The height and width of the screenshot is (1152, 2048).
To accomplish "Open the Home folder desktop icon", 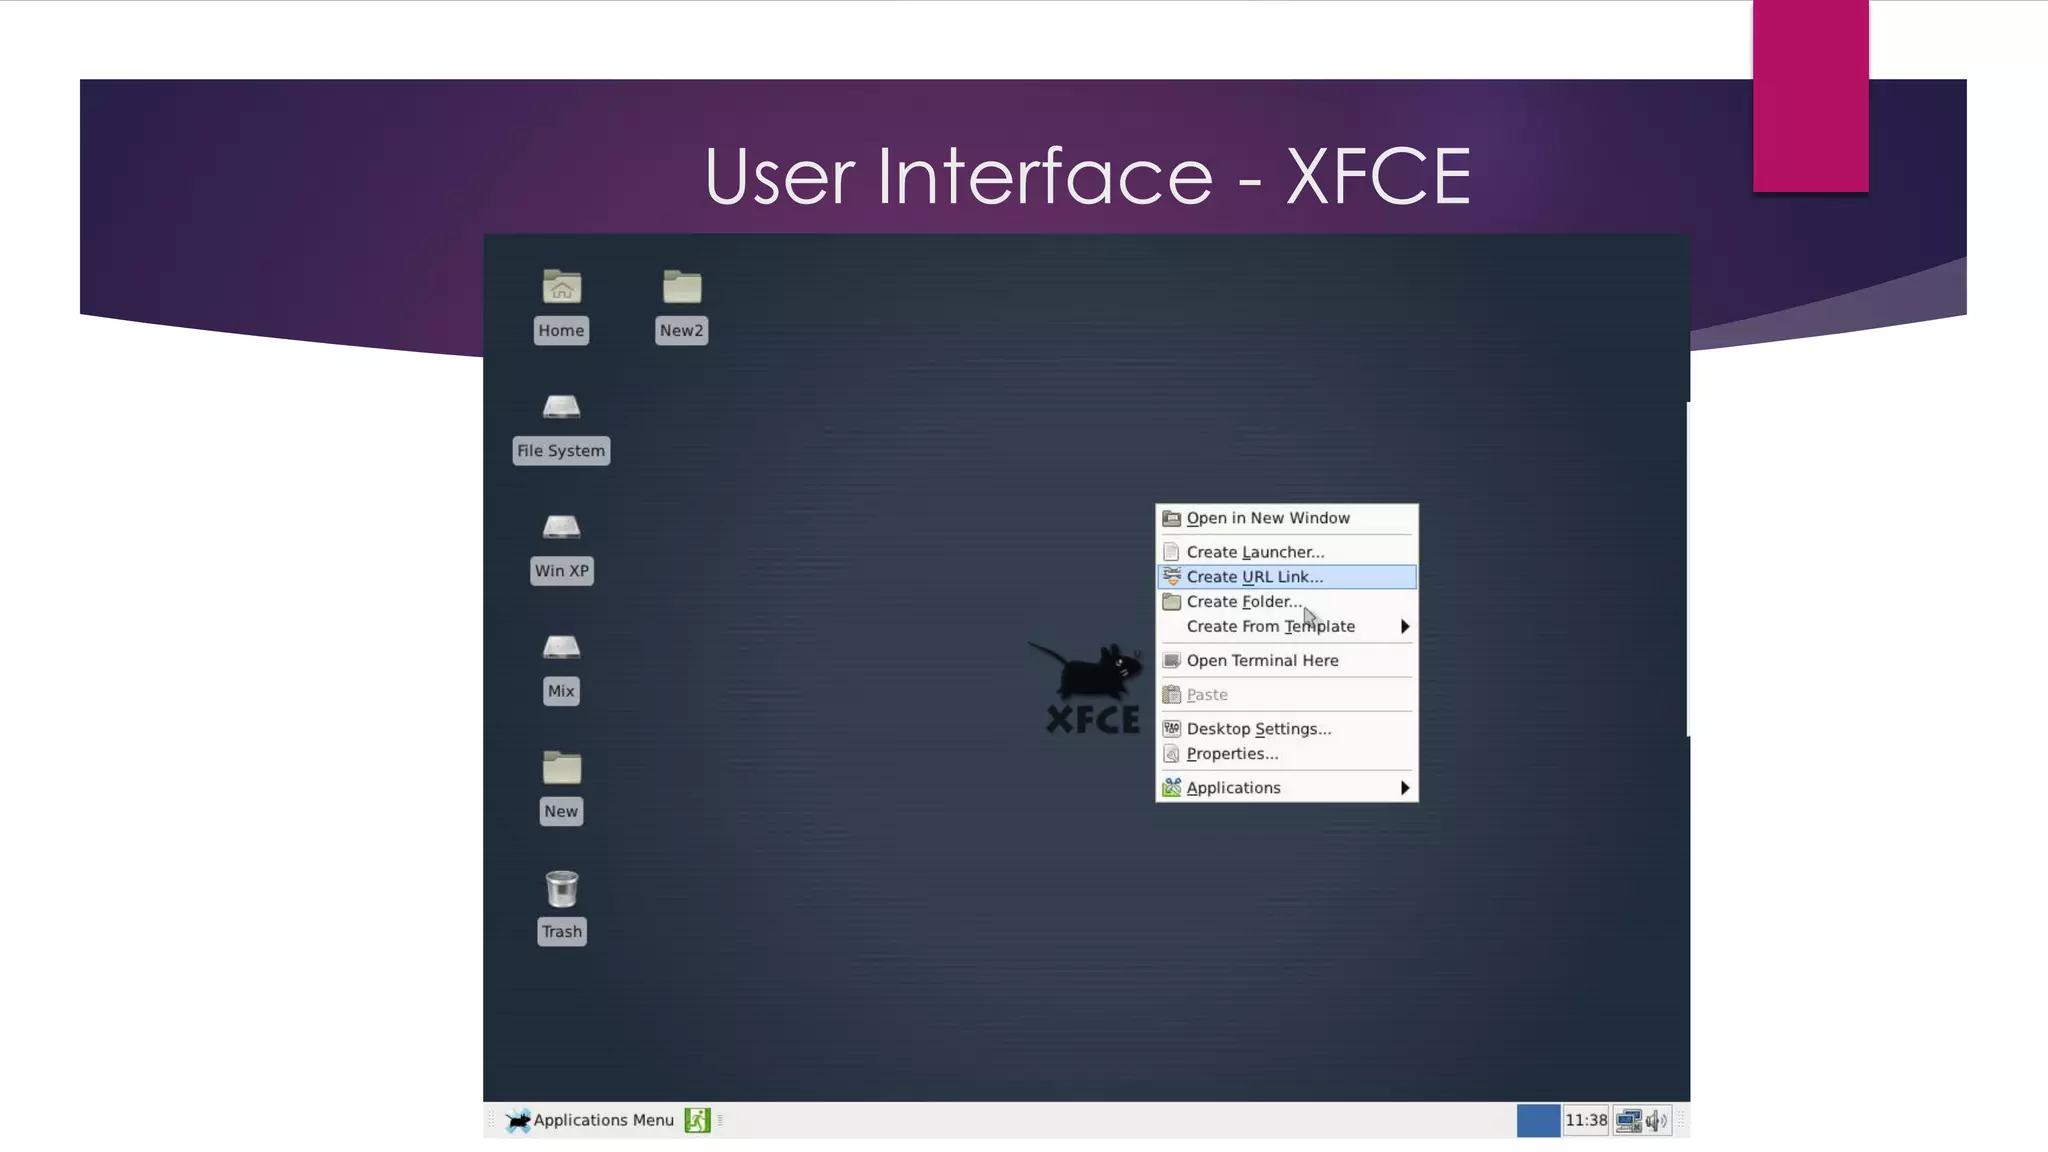I will 561,287.
